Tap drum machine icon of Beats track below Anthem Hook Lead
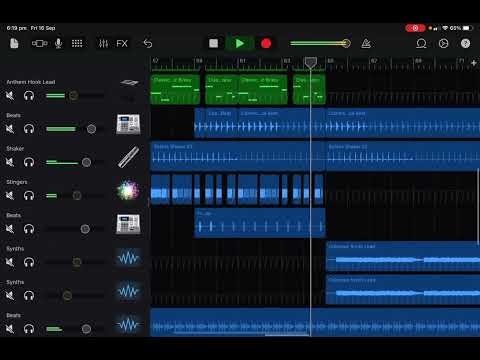480x360 pixels. pyautogui.click(x=128, y=124)
